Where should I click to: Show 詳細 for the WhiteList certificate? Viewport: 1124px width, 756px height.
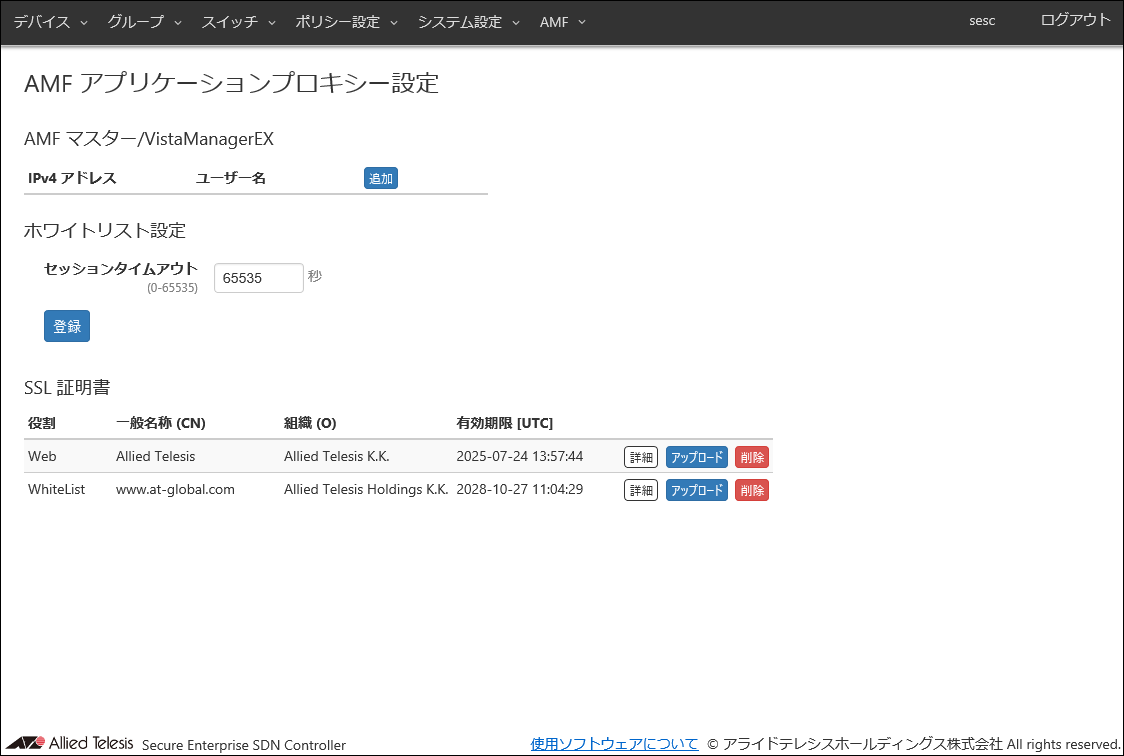point(641,490)
